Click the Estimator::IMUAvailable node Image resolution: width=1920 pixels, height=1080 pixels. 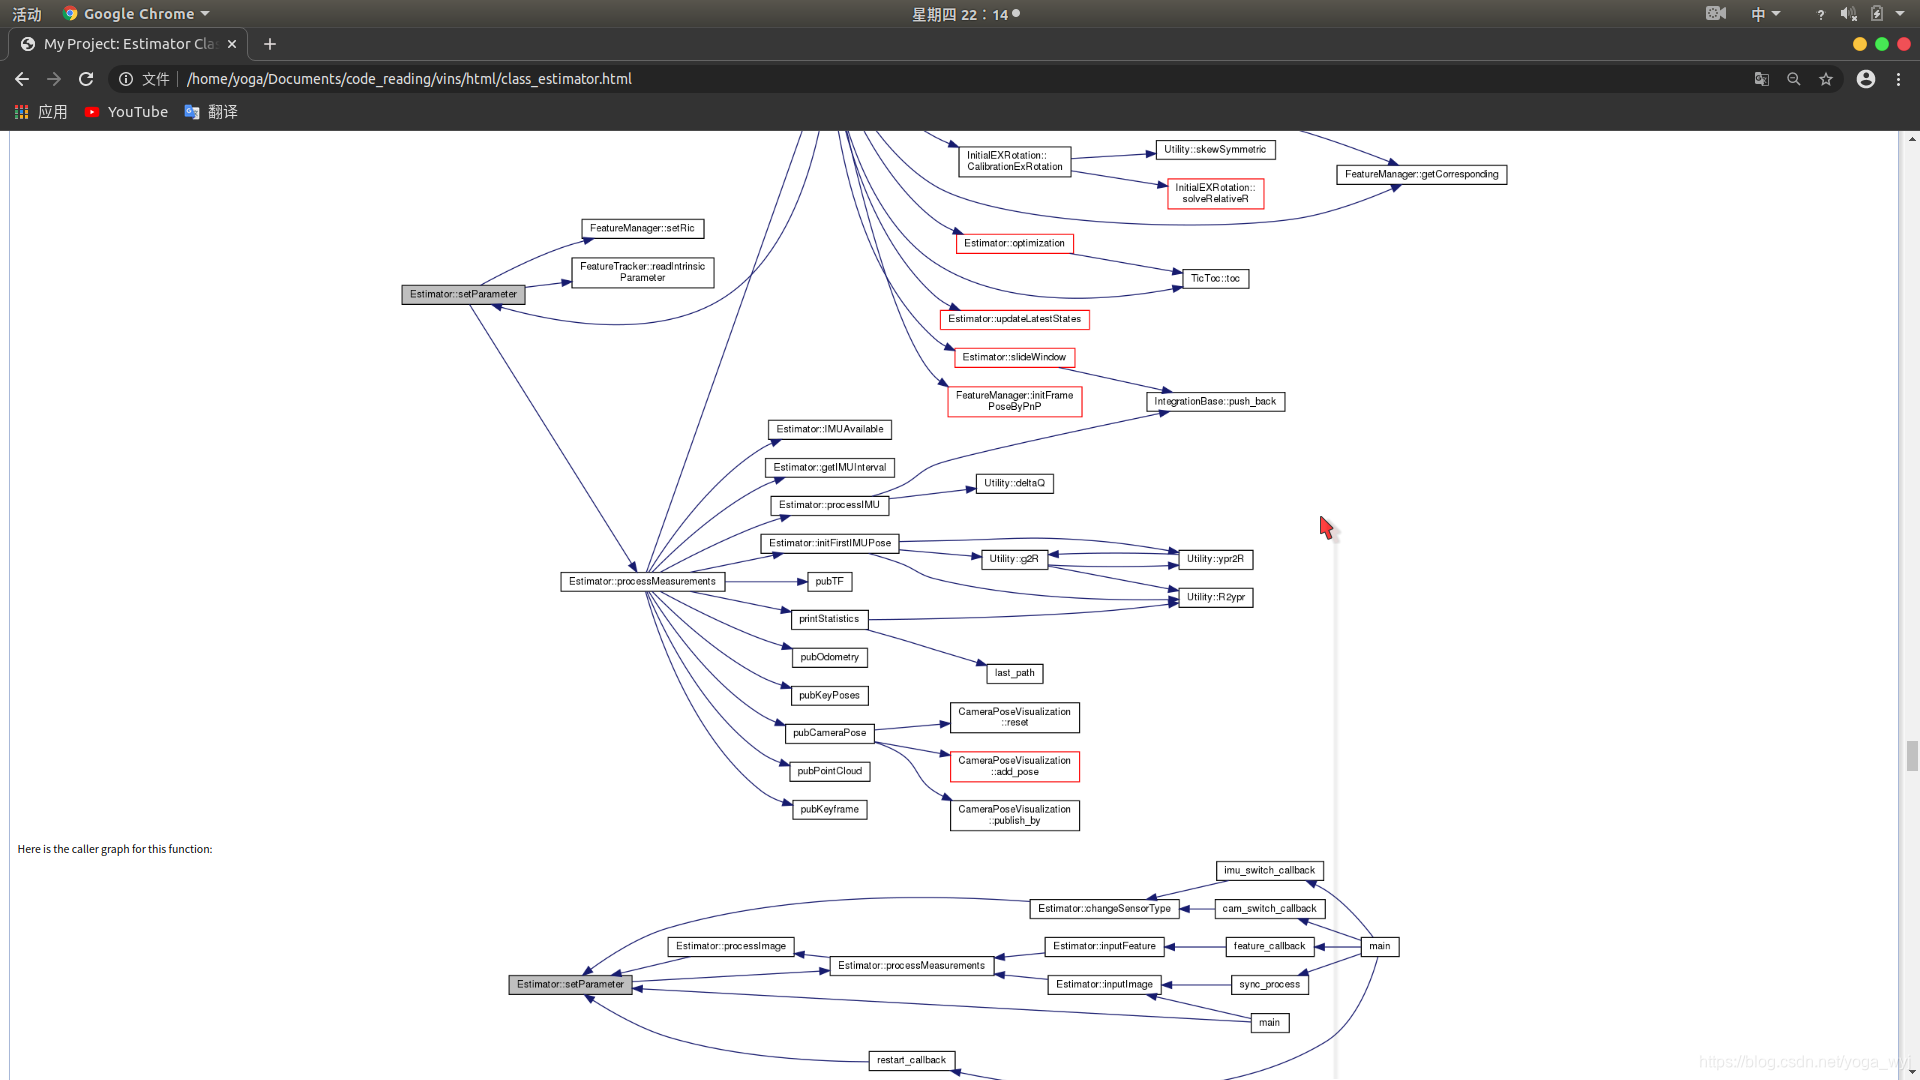[830, 430]
